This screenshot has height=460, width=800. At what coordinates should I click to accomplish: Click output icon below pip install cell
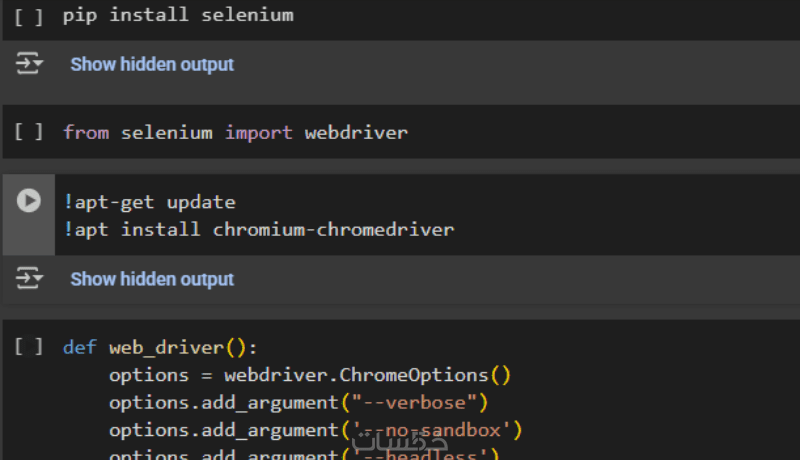pyautogui.click(x=29, y=64)
